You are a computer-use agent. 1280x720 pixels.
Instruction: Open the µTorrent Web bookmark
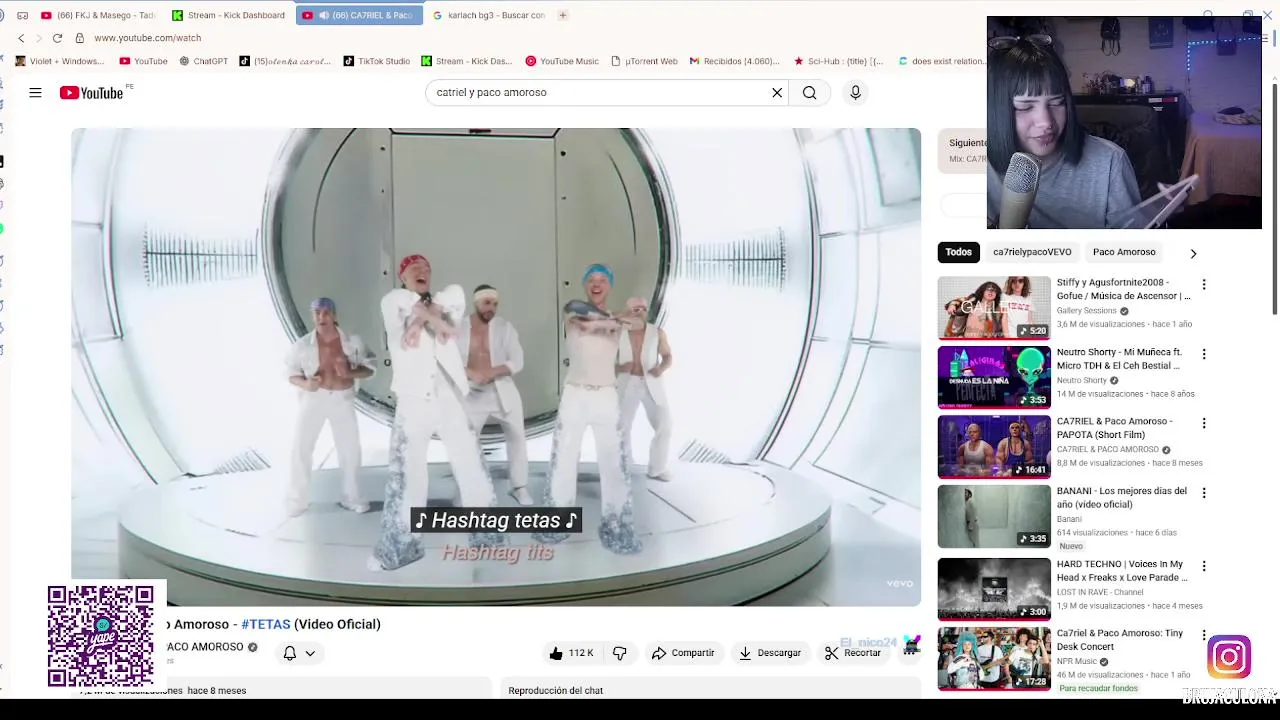[x=644, y=61]
